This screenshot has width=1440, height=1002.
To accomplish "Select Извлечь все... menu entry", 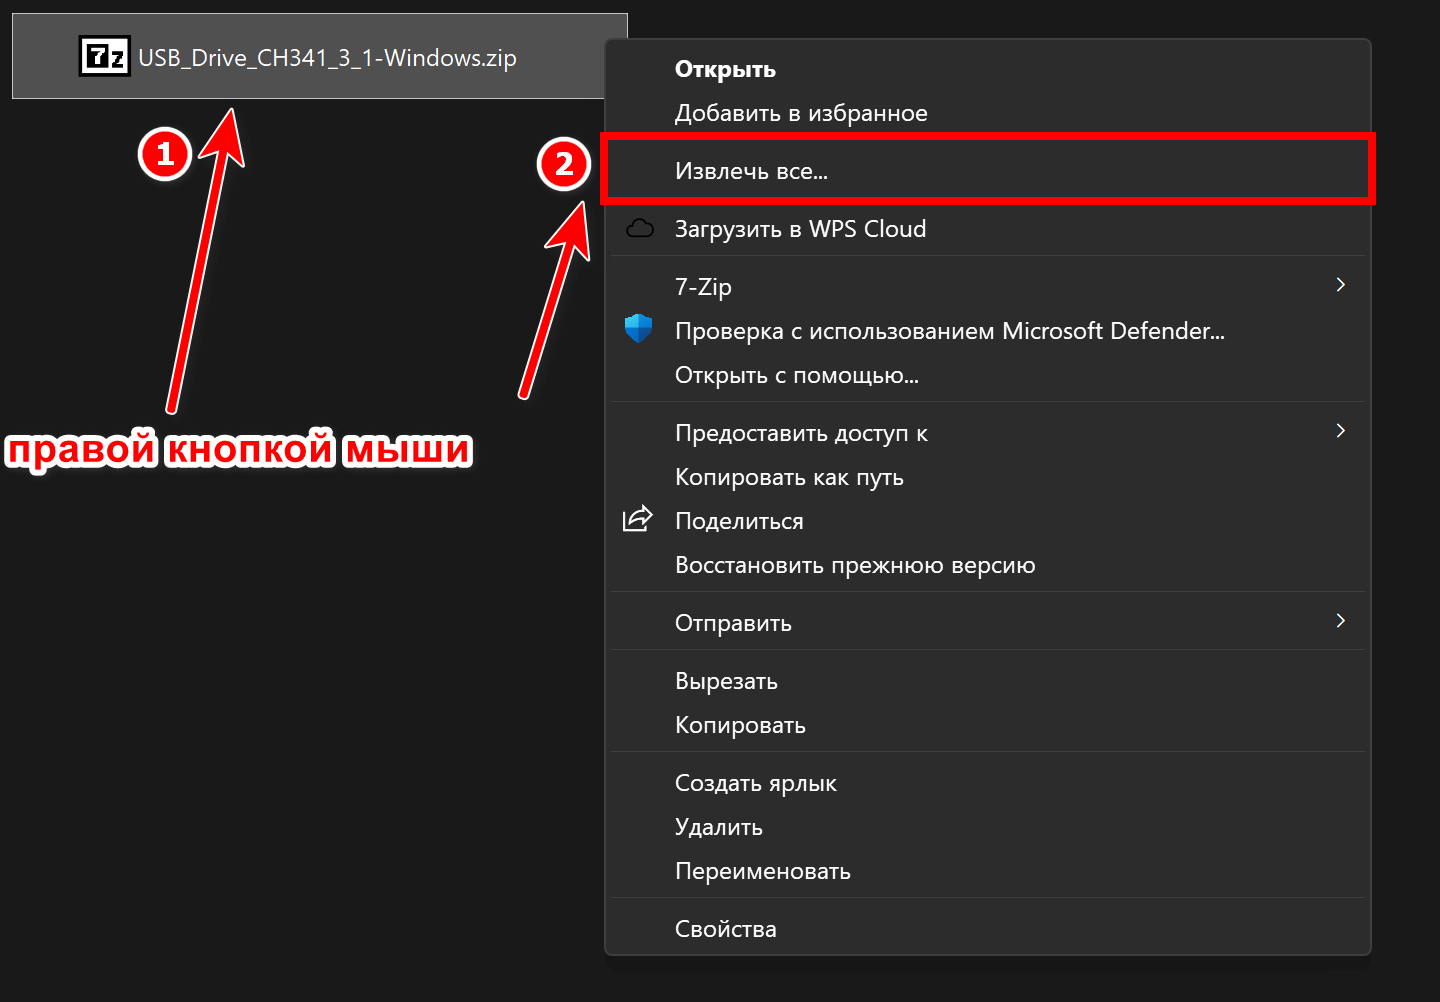I will pyautogui.click(x=751, y=171).
